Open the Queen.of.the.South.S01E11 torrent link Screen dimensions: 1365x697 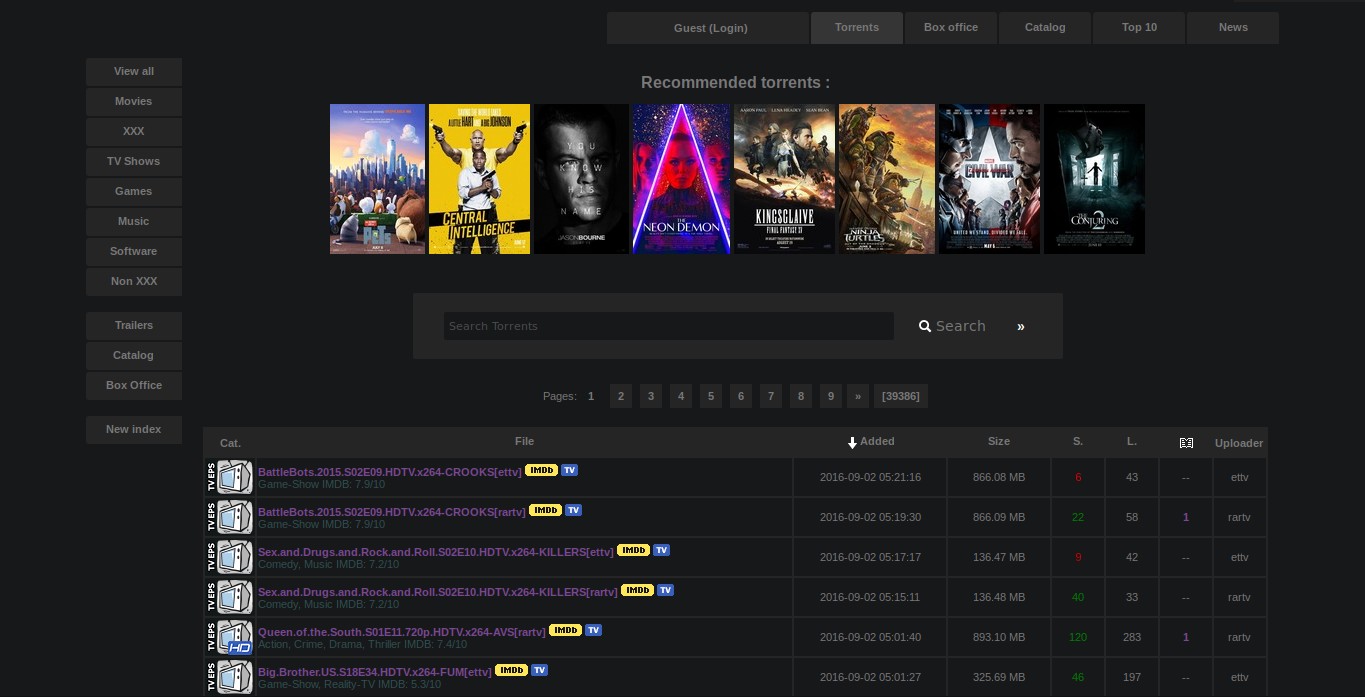(x=401, y=631)
